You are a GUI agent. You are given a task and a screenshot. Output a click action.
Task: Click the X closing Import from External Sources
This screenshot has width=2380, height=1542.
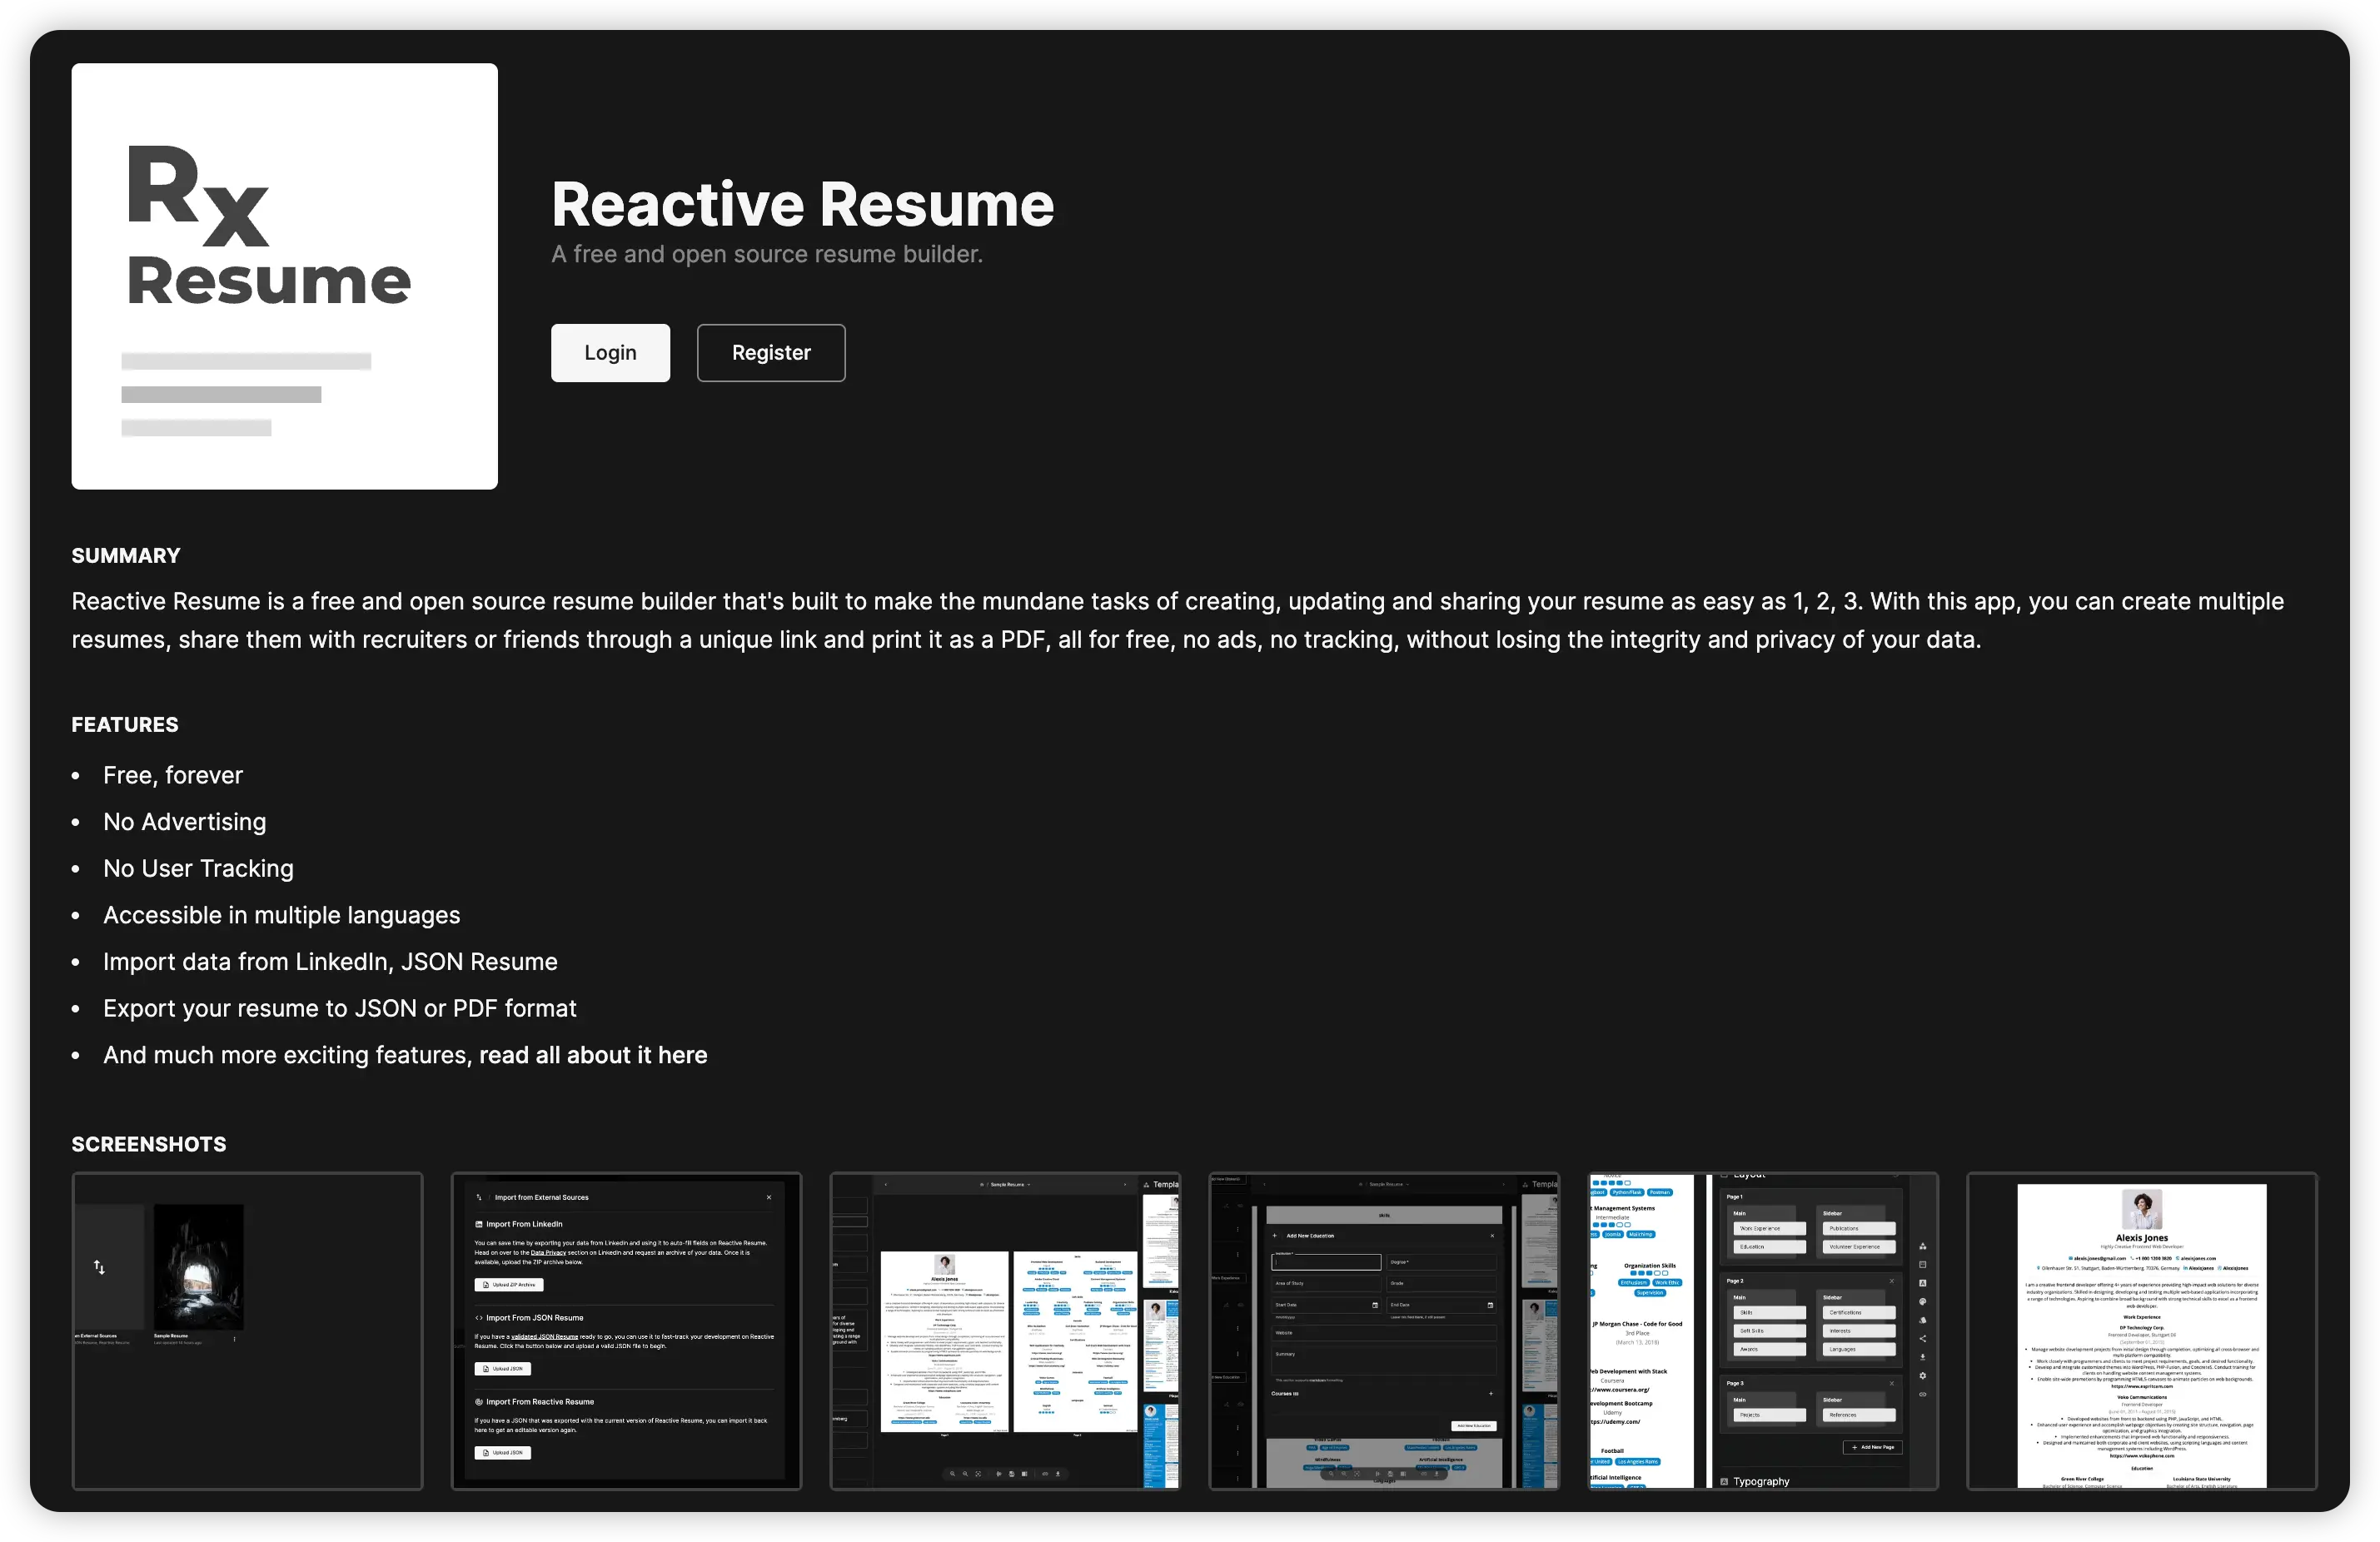[769, 1197]
